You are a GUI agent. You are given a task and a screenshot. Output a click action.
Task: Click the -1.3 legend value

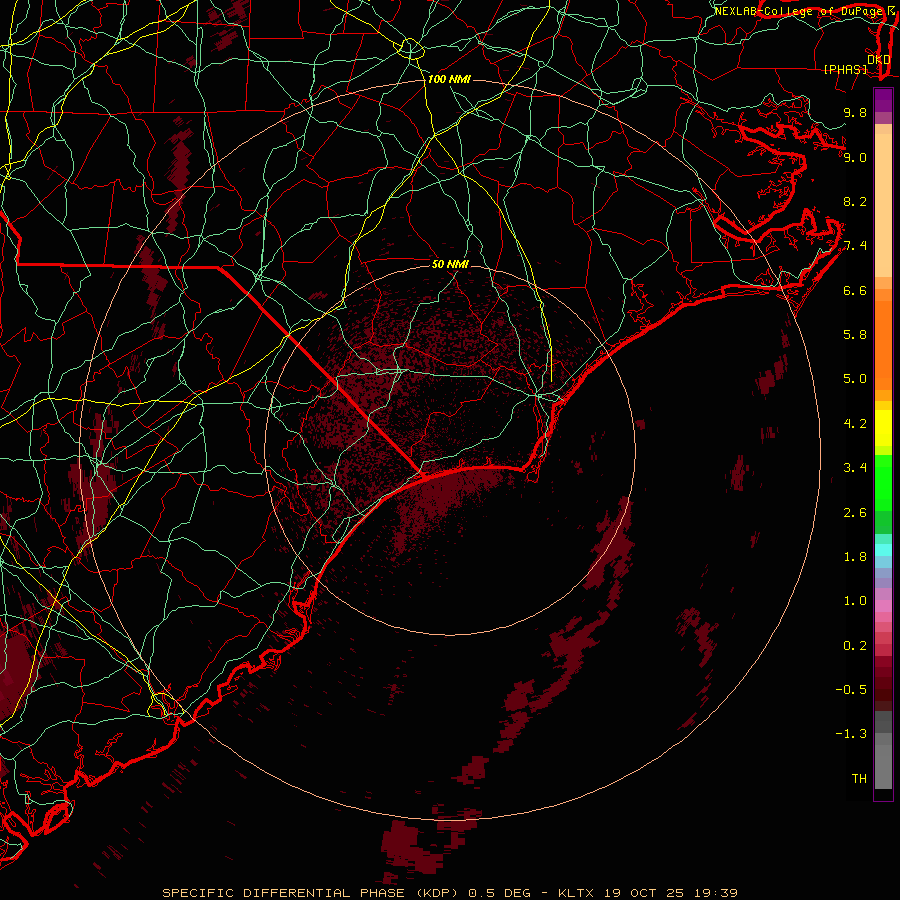[x=851, y=734]
